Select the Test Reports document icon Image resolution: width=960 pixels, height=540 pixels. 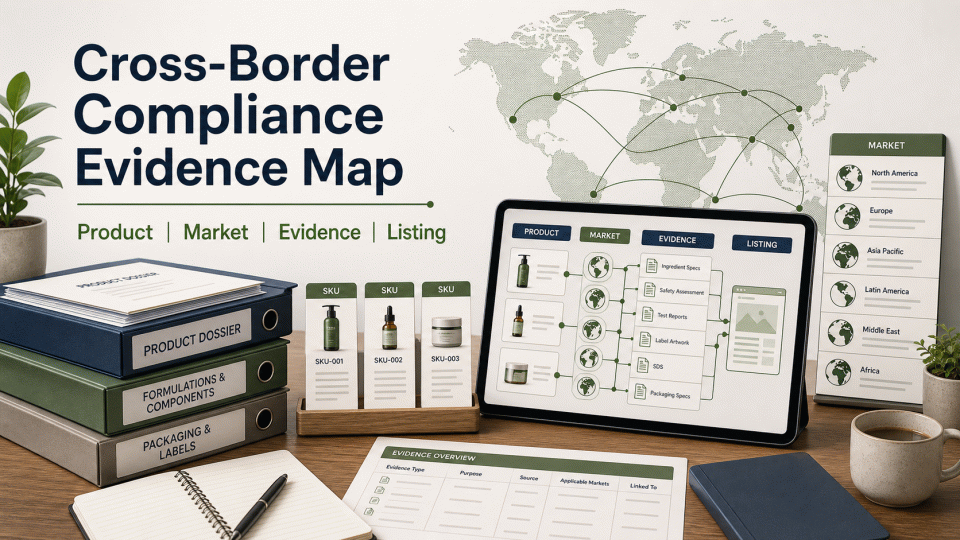point(647,314)
